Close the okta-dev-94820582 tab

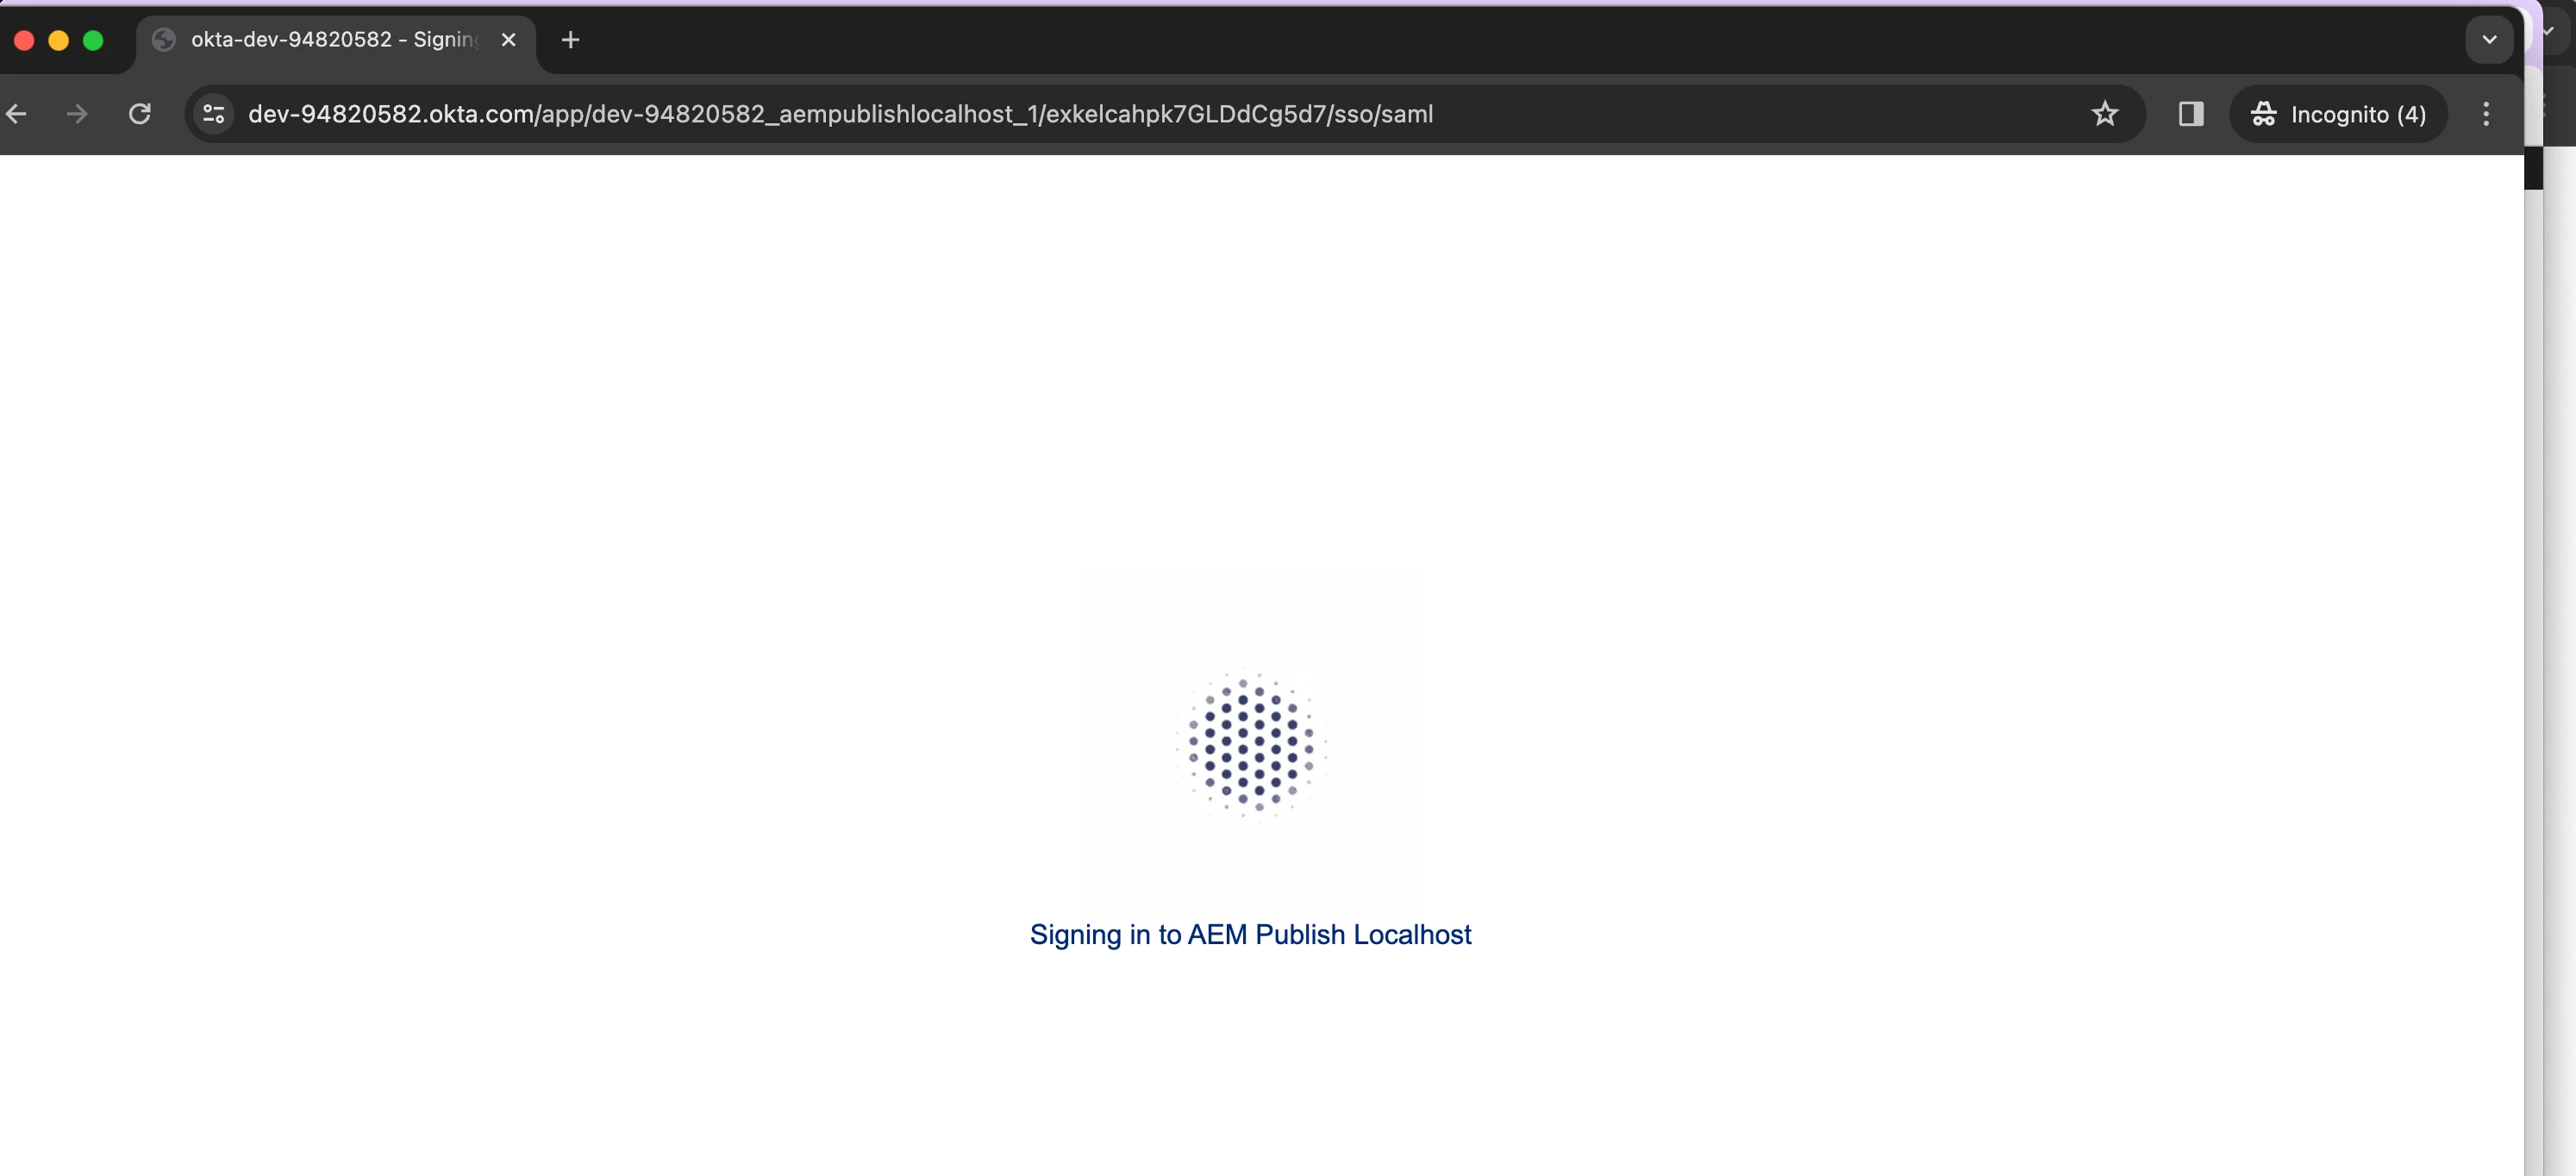tap(508, 40)
